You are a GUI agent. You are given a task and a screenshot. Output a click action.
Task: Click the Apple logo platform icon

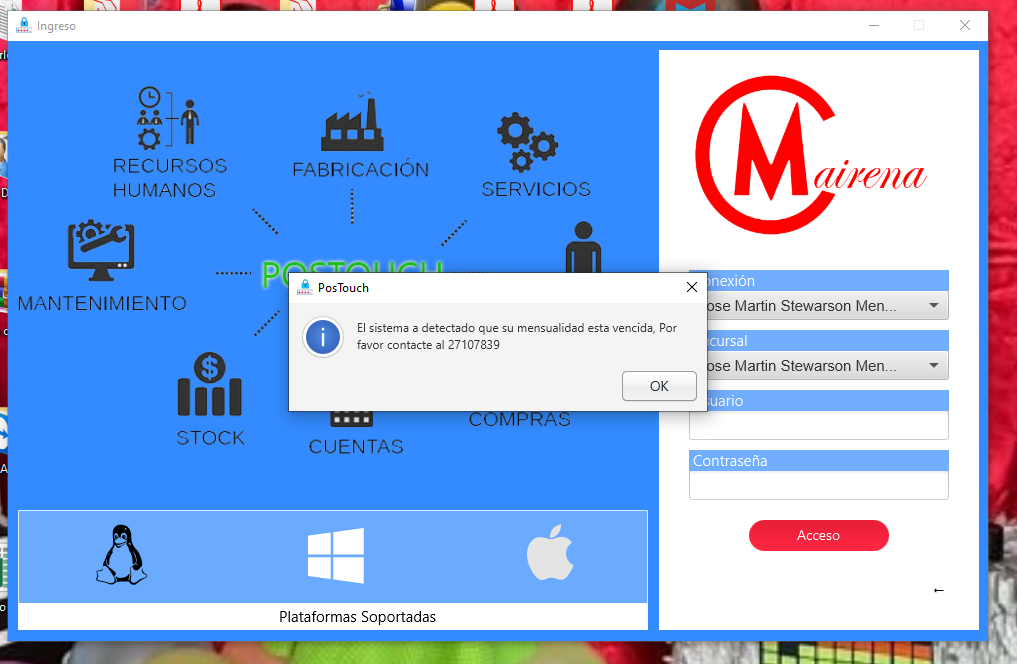550,556
